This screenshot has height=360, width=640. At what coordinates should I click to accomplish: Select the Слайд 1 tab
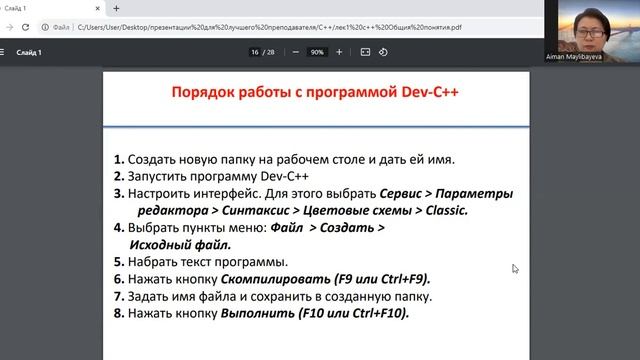point(51,8)
